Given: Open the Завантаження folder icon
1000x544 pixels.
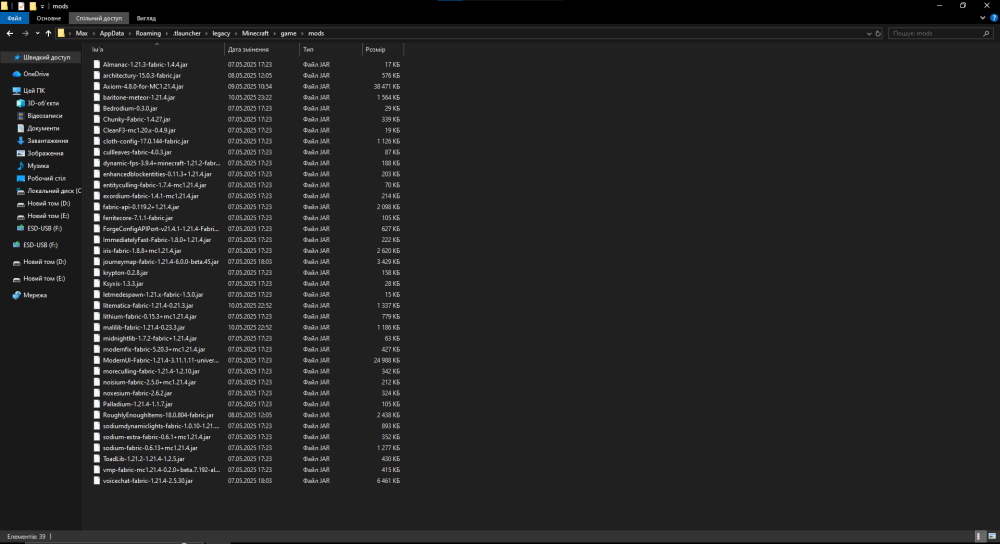Looking at the screenshot, I should tap(20, 141).
